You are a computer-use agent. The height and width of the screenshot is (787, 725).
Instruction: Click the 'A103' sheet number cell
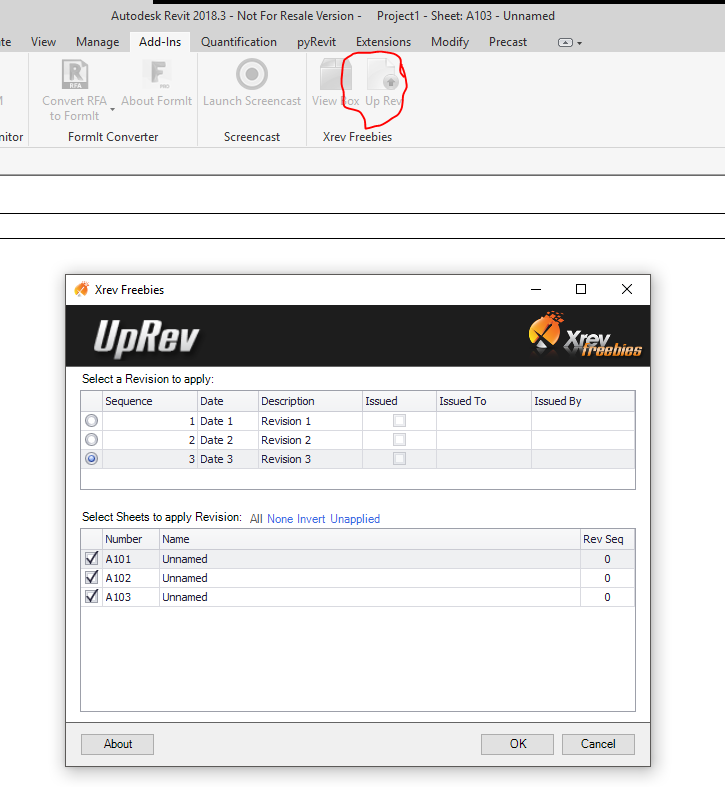[131, 597]
